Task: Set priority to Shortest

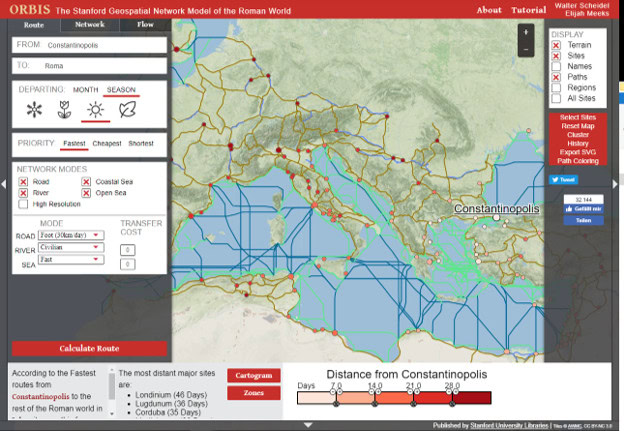Action: click(x=141, y=144)
